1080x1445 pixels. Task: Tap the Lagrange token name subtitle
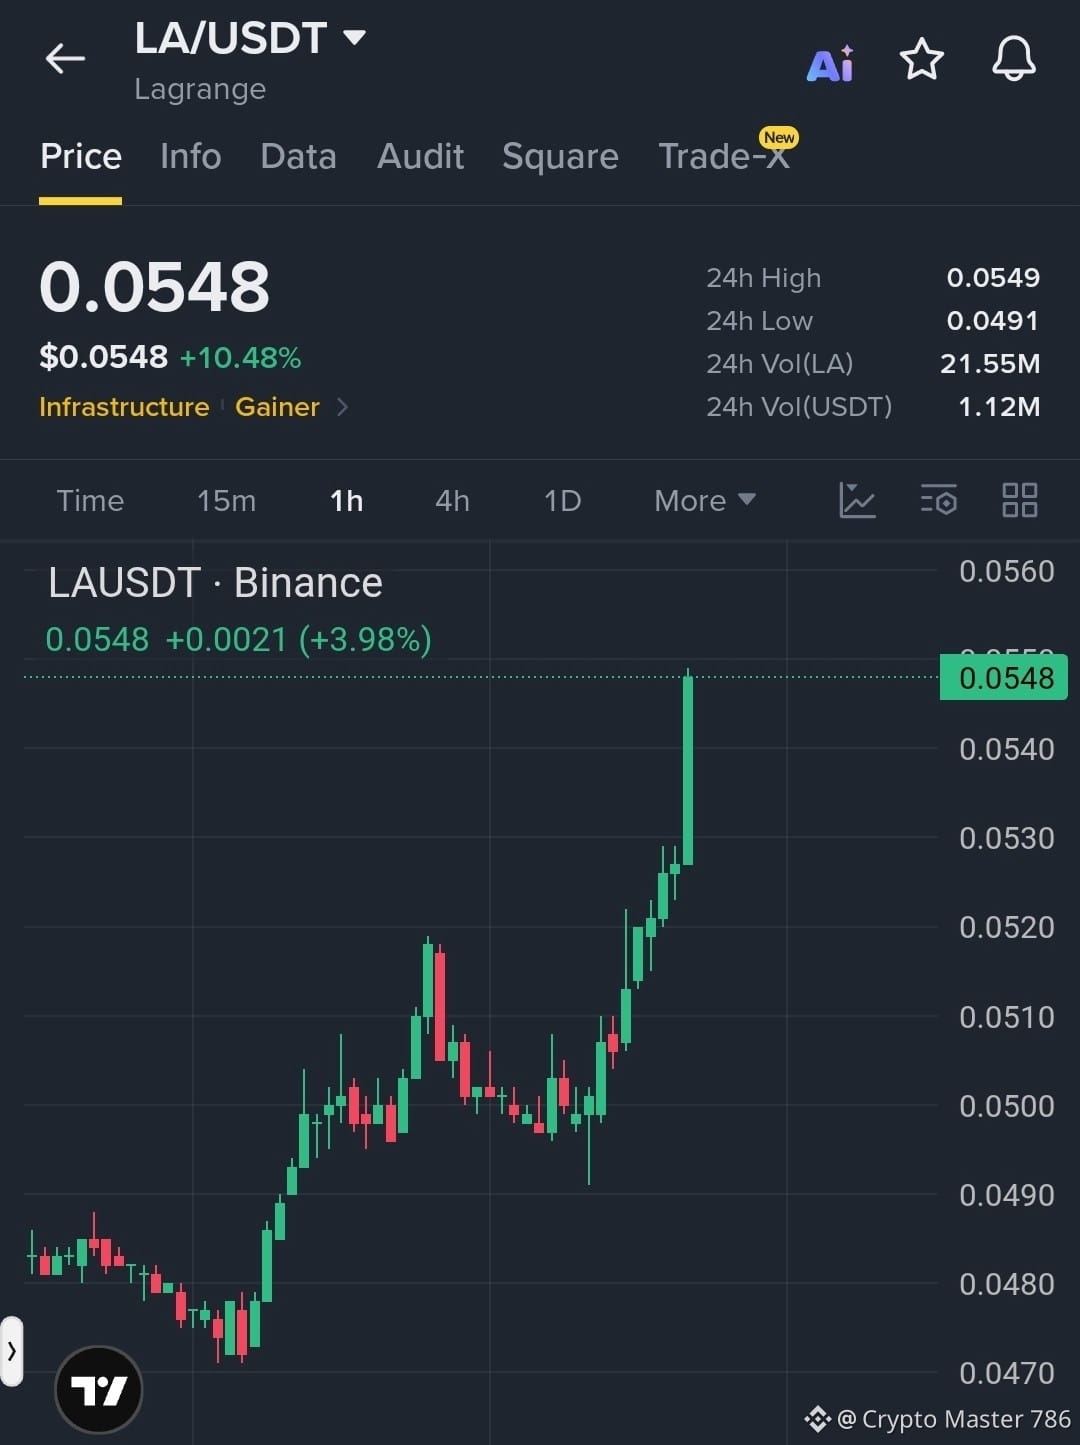[x=200, y=89]
